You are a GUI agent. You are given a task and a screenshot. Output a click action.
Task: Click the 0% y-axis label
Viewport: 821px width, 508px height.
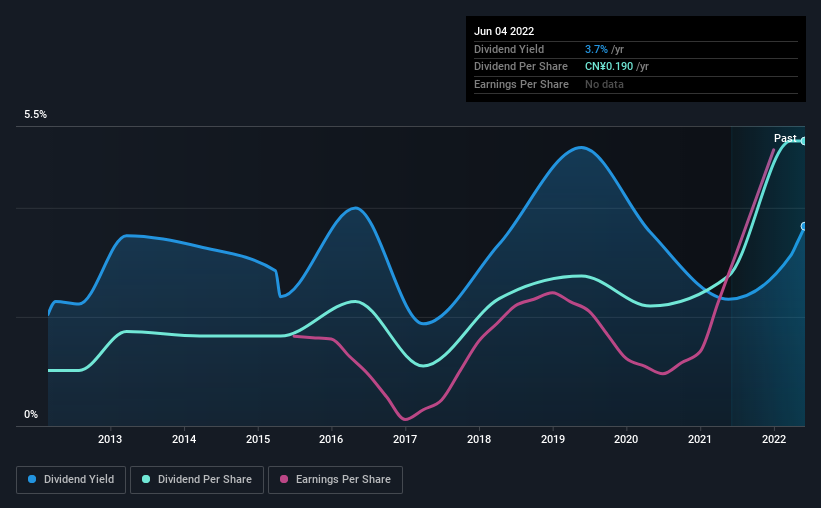pos(31,414)
